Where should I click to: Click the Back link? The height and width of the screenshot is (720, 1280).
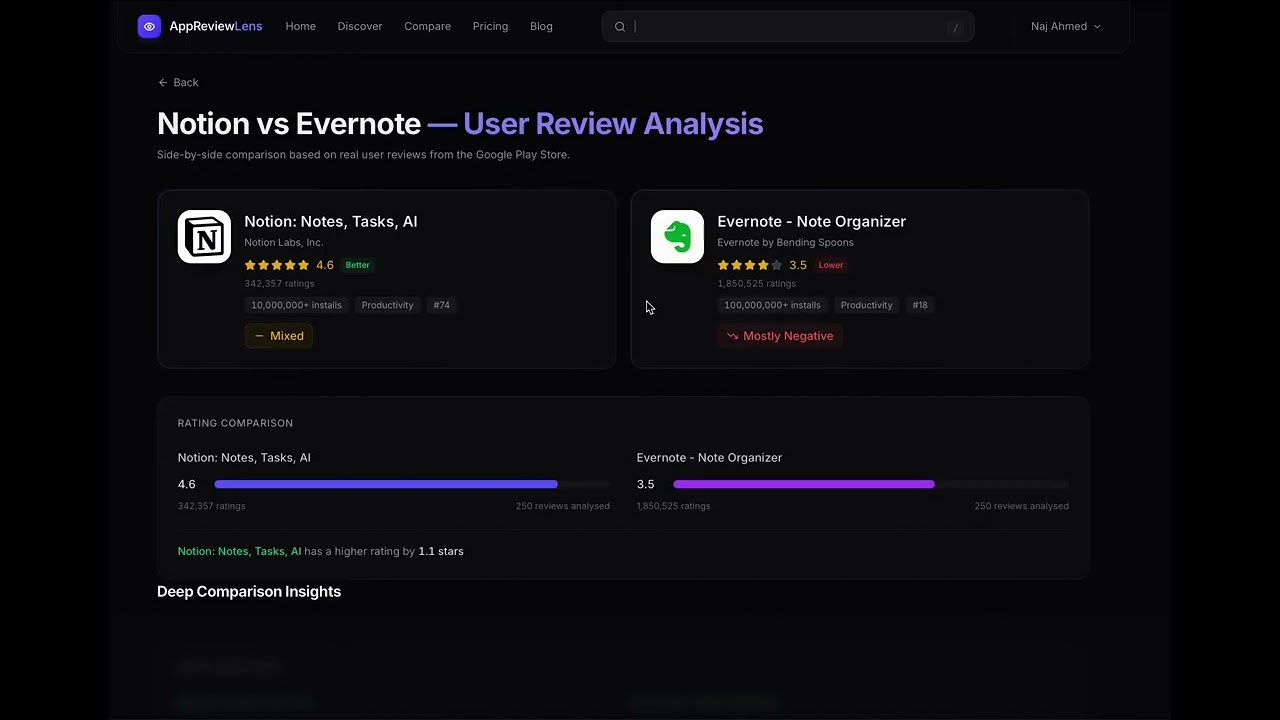(178, 82)
